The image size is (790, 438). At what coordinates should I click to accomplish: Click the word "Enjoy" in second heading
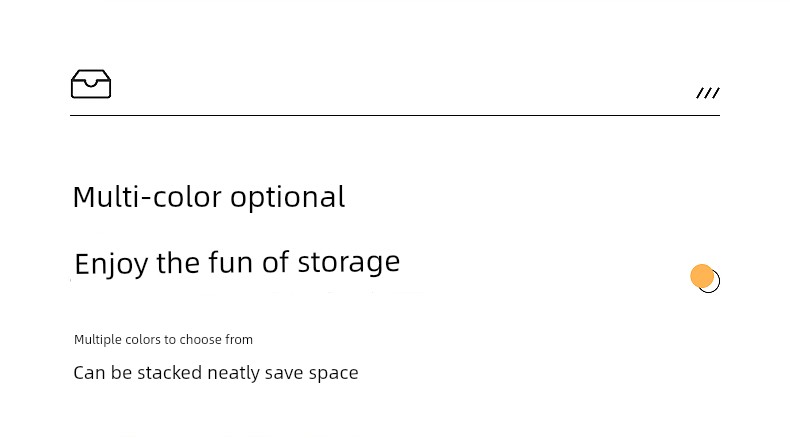[x=111, y=264]
